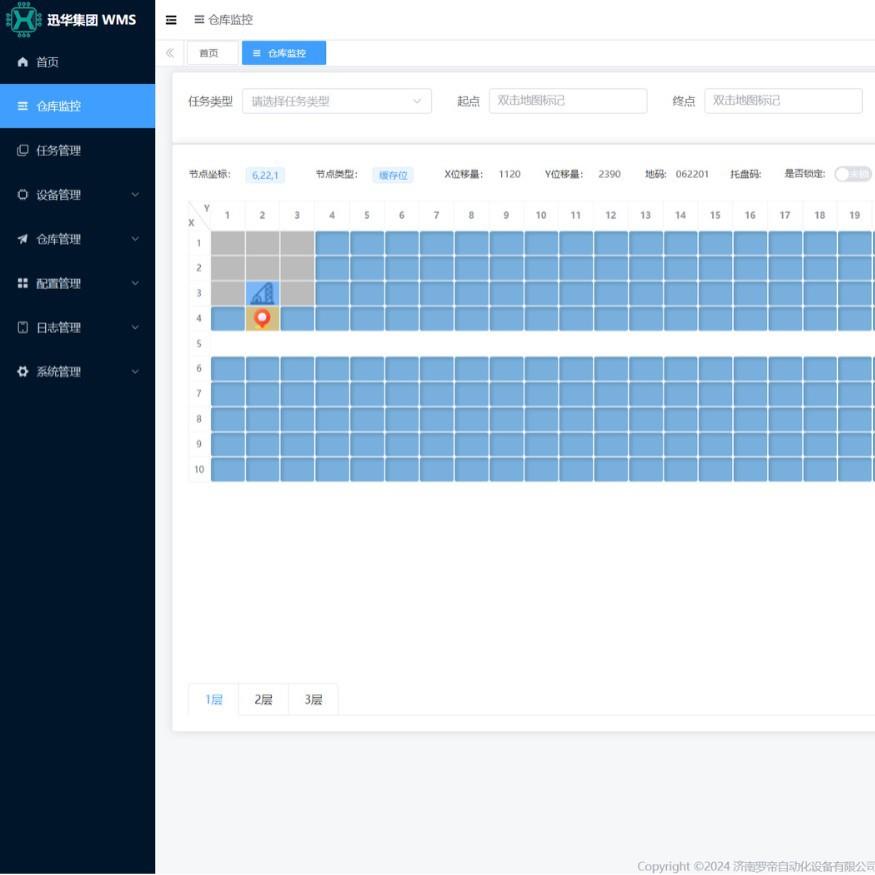Image resolution: width=875 pixels, height=875 pixels.
Task: Expand the 仓库管理 submenu arrow
Action: 135,239
